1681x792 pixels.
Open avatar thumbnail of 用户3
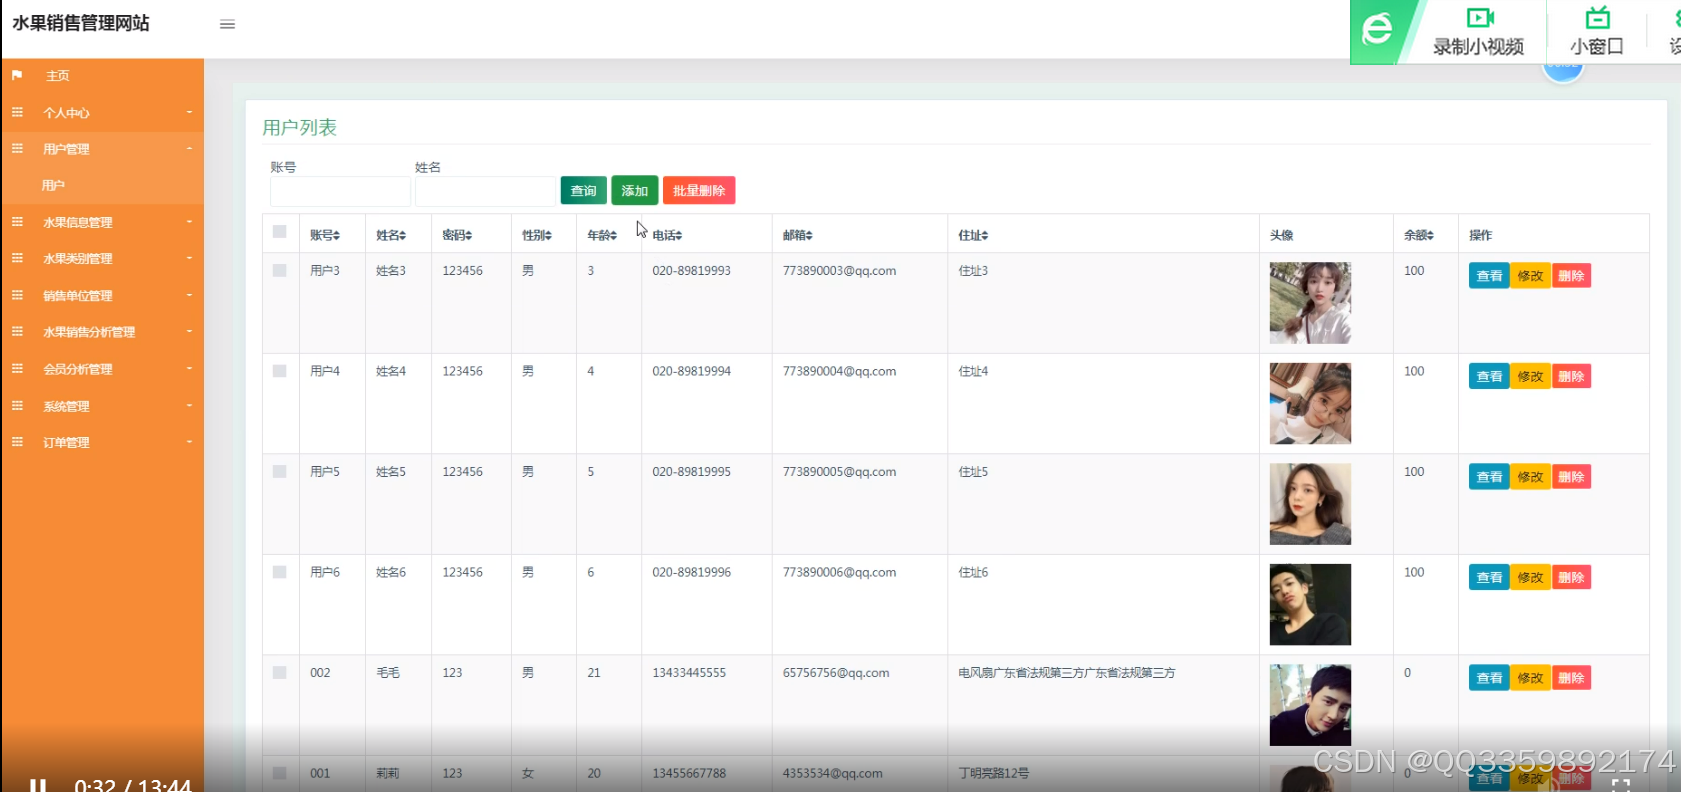tap(1310, 303)
